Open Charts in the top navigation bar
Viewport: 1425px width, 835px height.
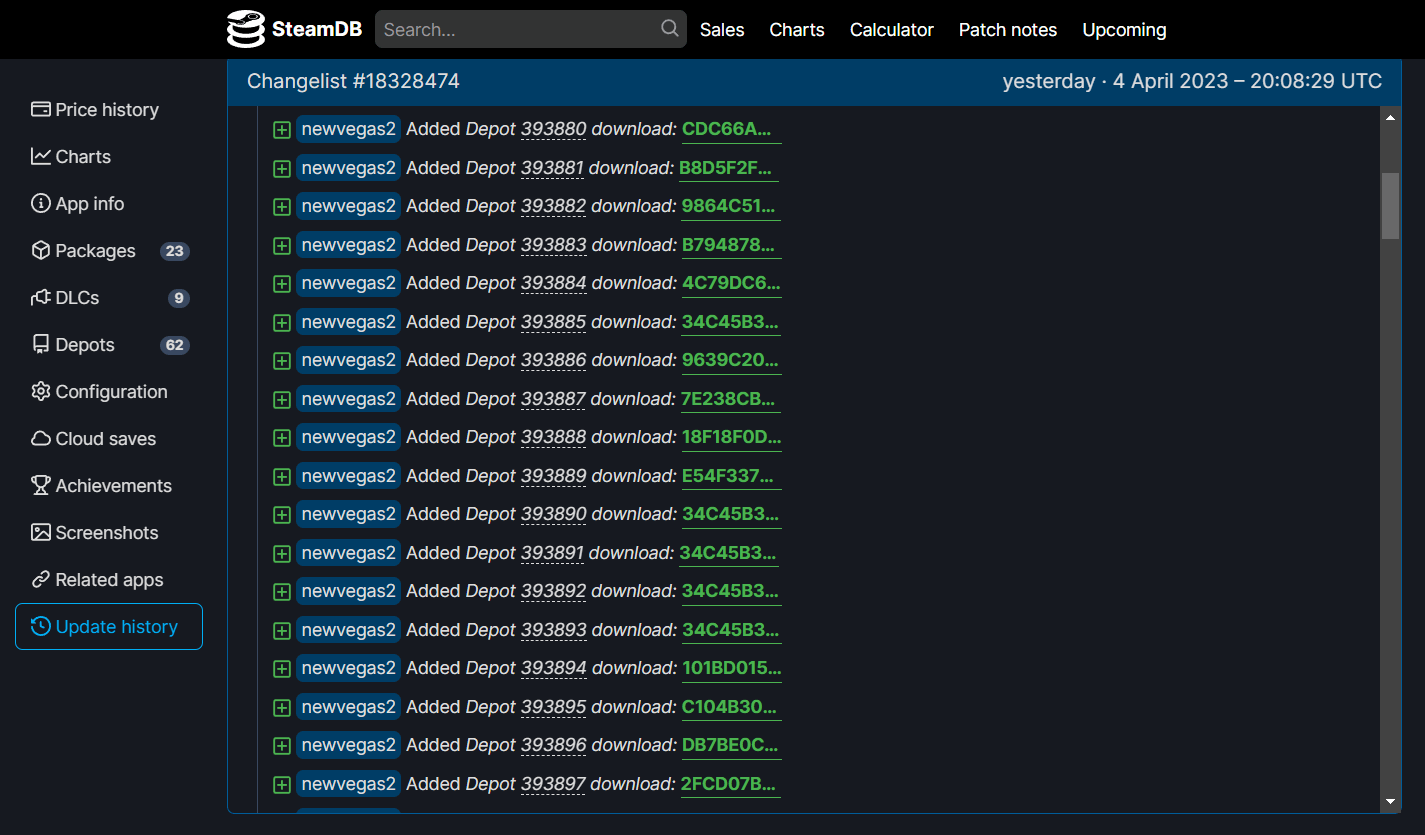[x=797, y=30]
